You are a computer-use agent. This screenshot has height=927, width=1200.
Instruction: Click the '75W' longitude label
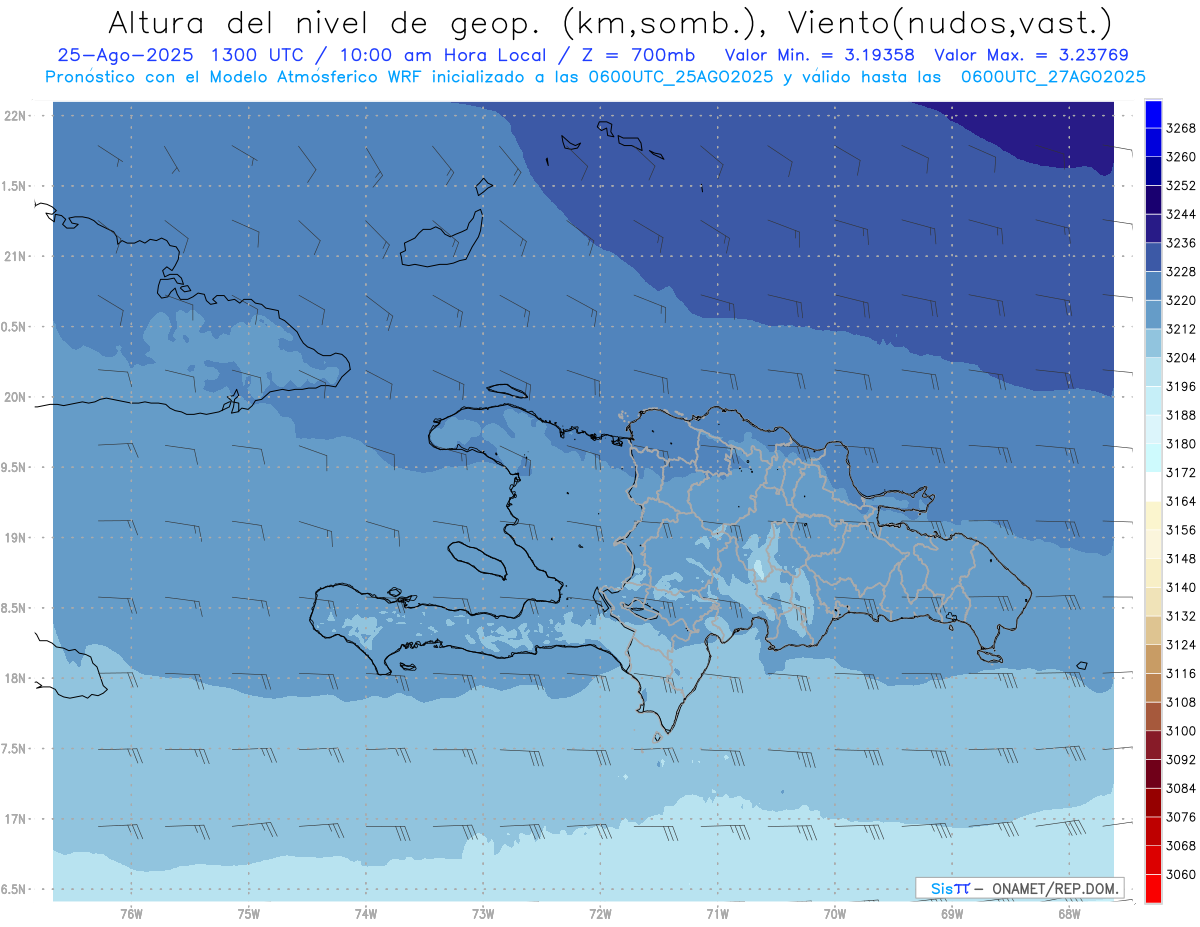click(x=249, y=914)
